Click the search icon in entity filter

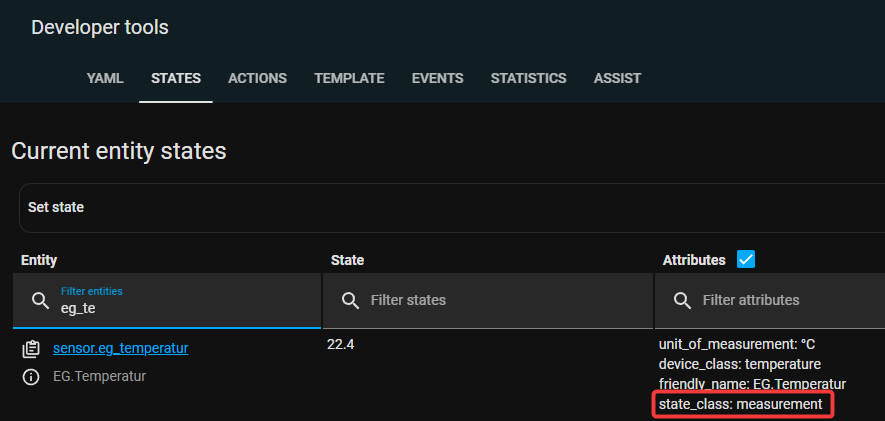click(x=40, y=301)
